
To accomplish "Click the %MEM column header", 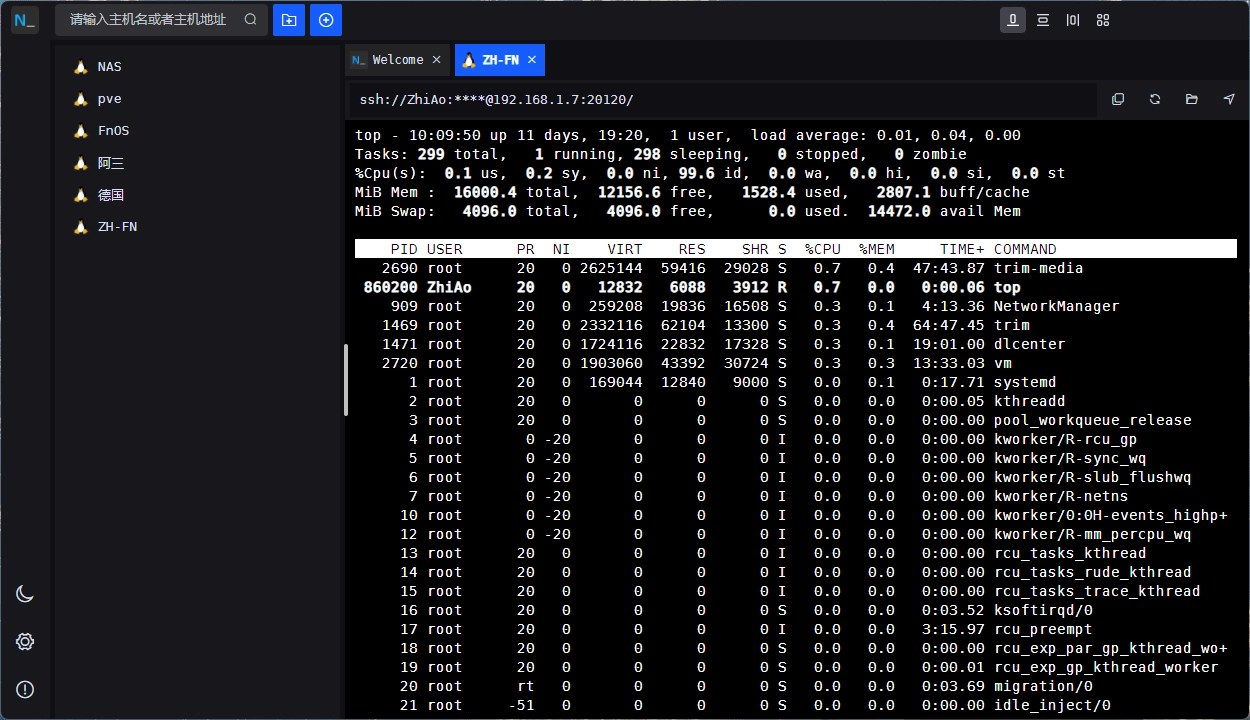I will [877, 249].
